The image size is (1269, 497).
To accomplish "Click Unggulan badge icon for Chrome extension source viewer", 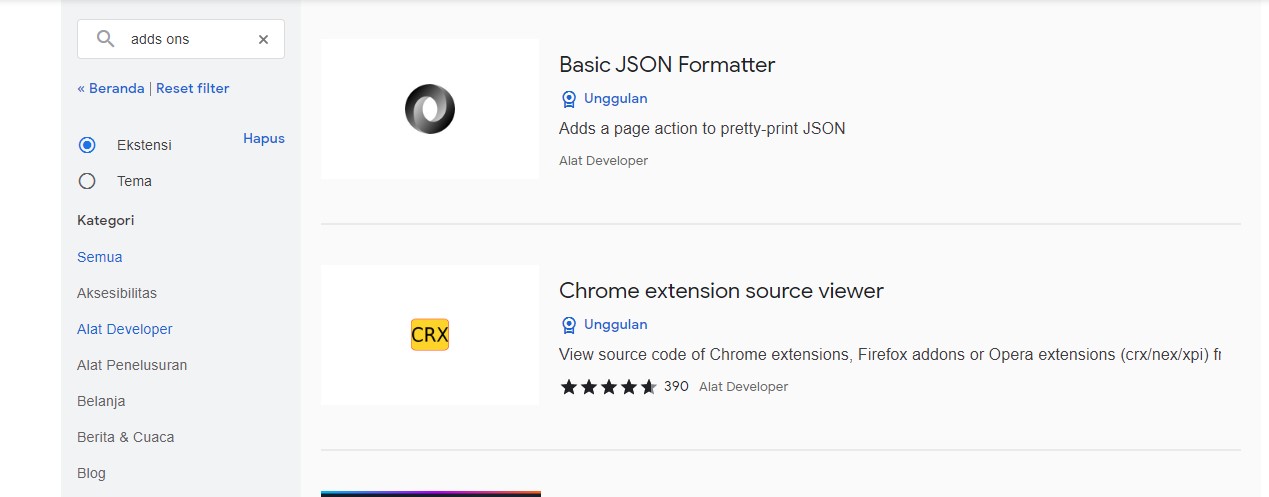I will coord(569,325).
